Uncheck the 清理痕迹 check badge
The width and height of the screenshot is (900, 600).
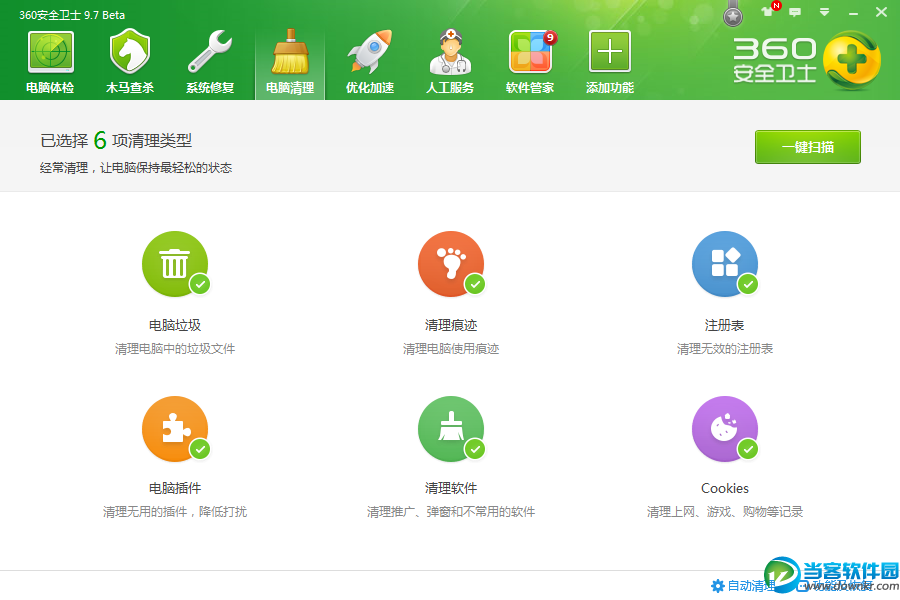pyautogui.click(x=475, y=284)
